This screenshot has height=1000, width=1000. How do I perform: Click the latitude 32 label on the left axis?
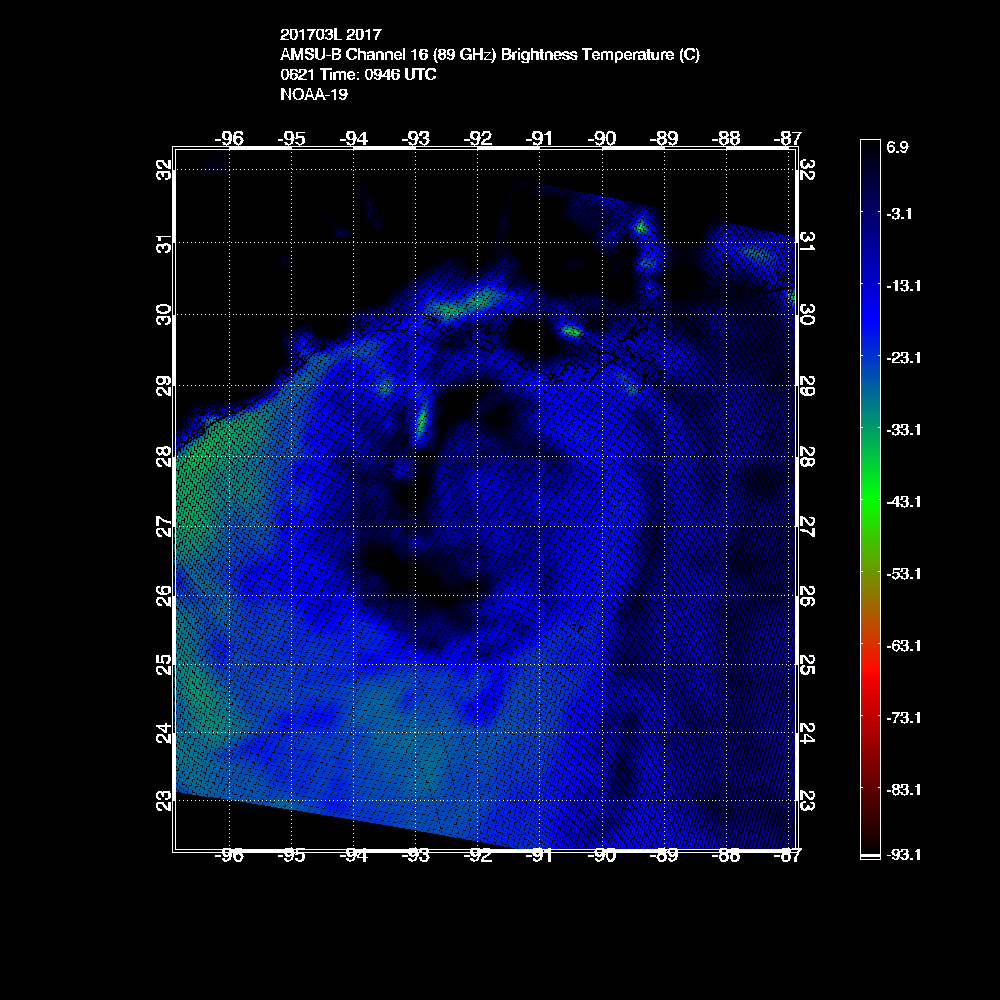coord(164,170)
